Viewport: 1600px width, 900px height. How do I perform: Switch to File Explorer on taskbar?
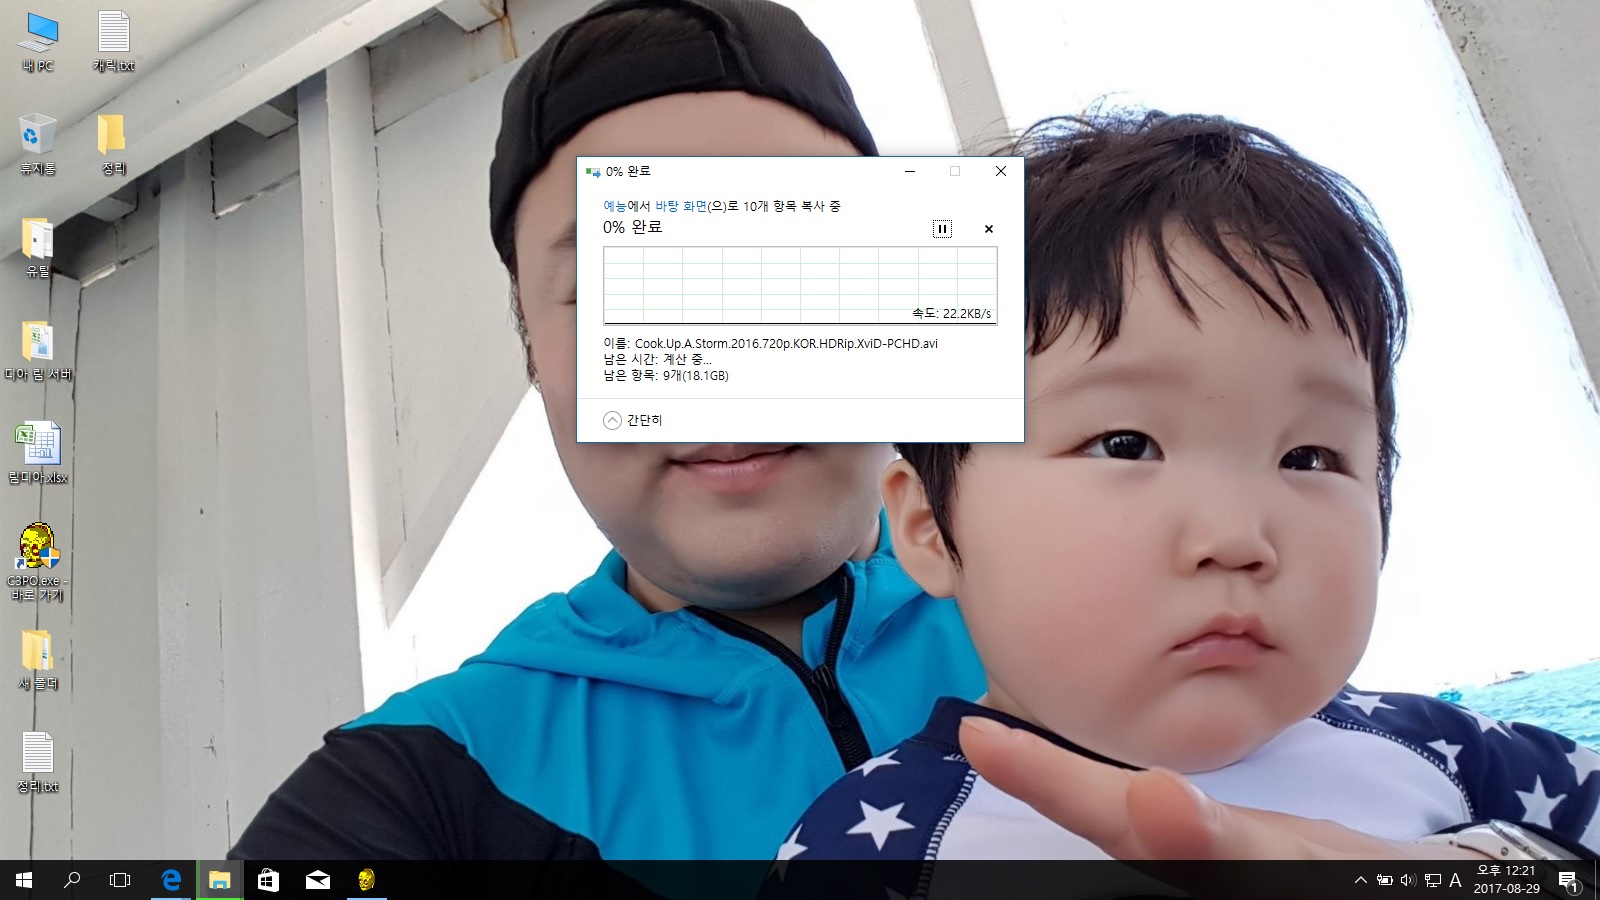pos(219,880)
